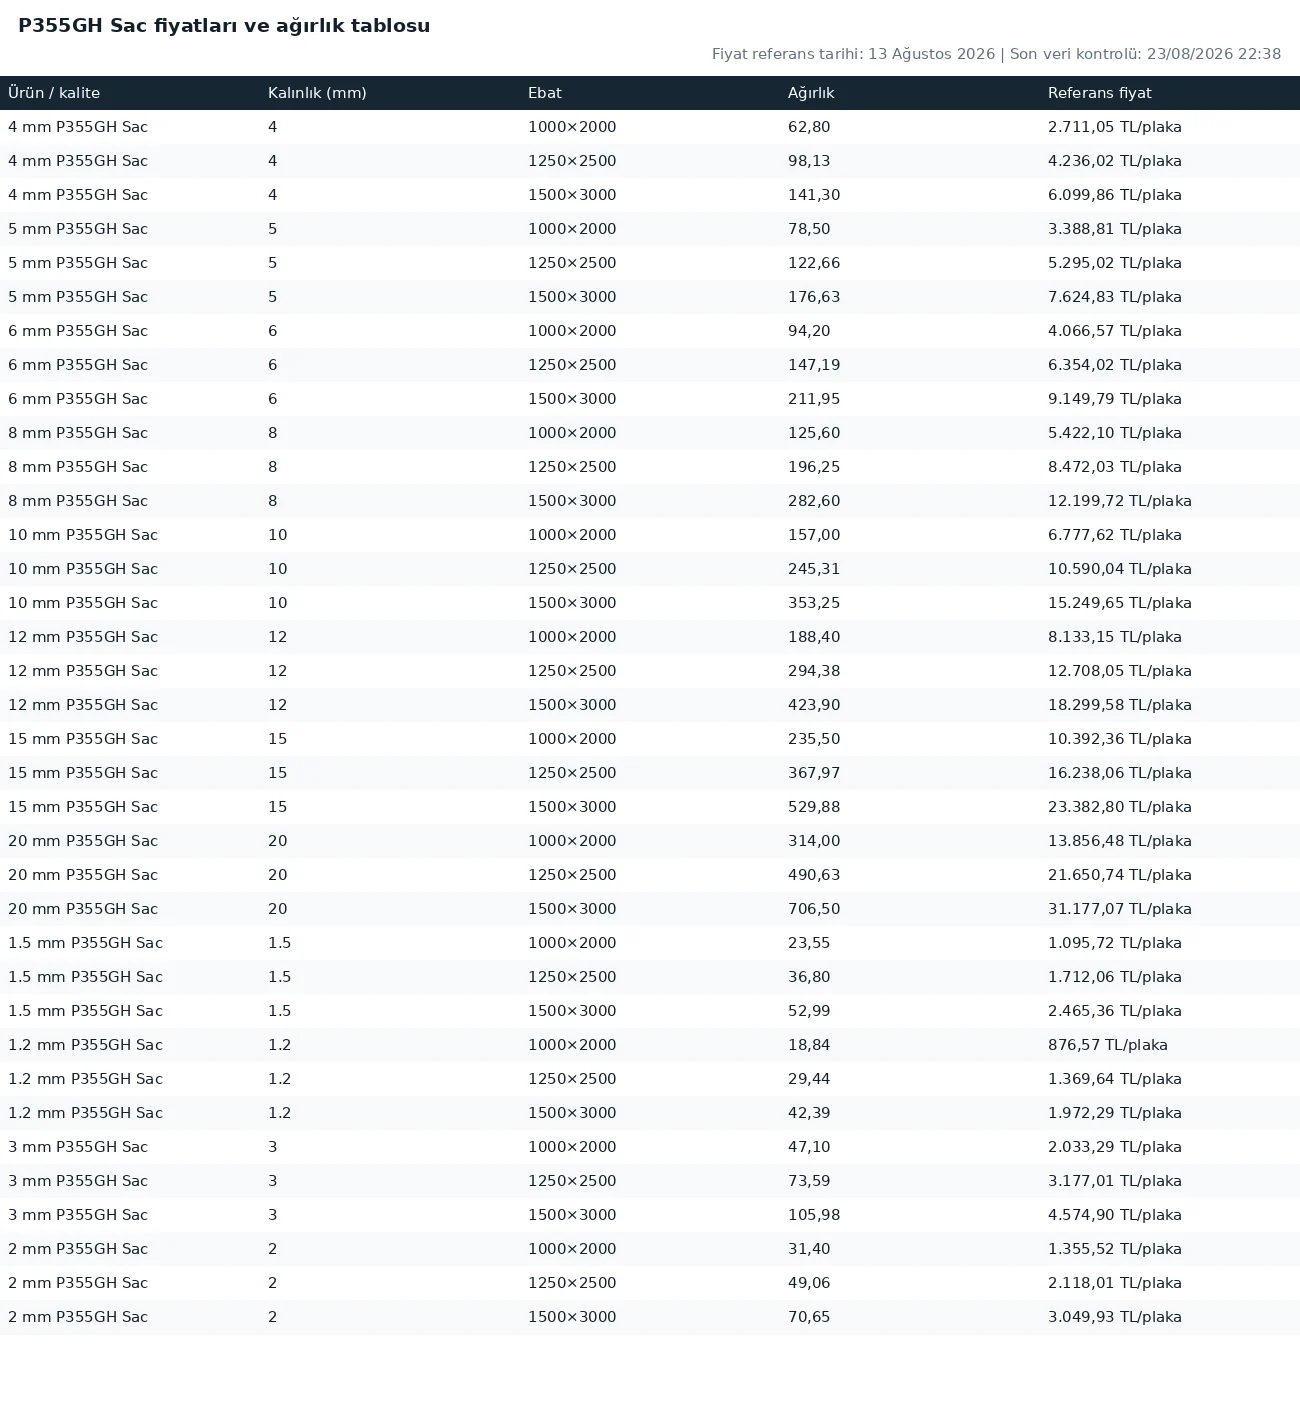This screenshot has height=1402, width=1300.
Task: Select the price 7.624,83 TL/plaka
Action: click(x=1115, y=297)
